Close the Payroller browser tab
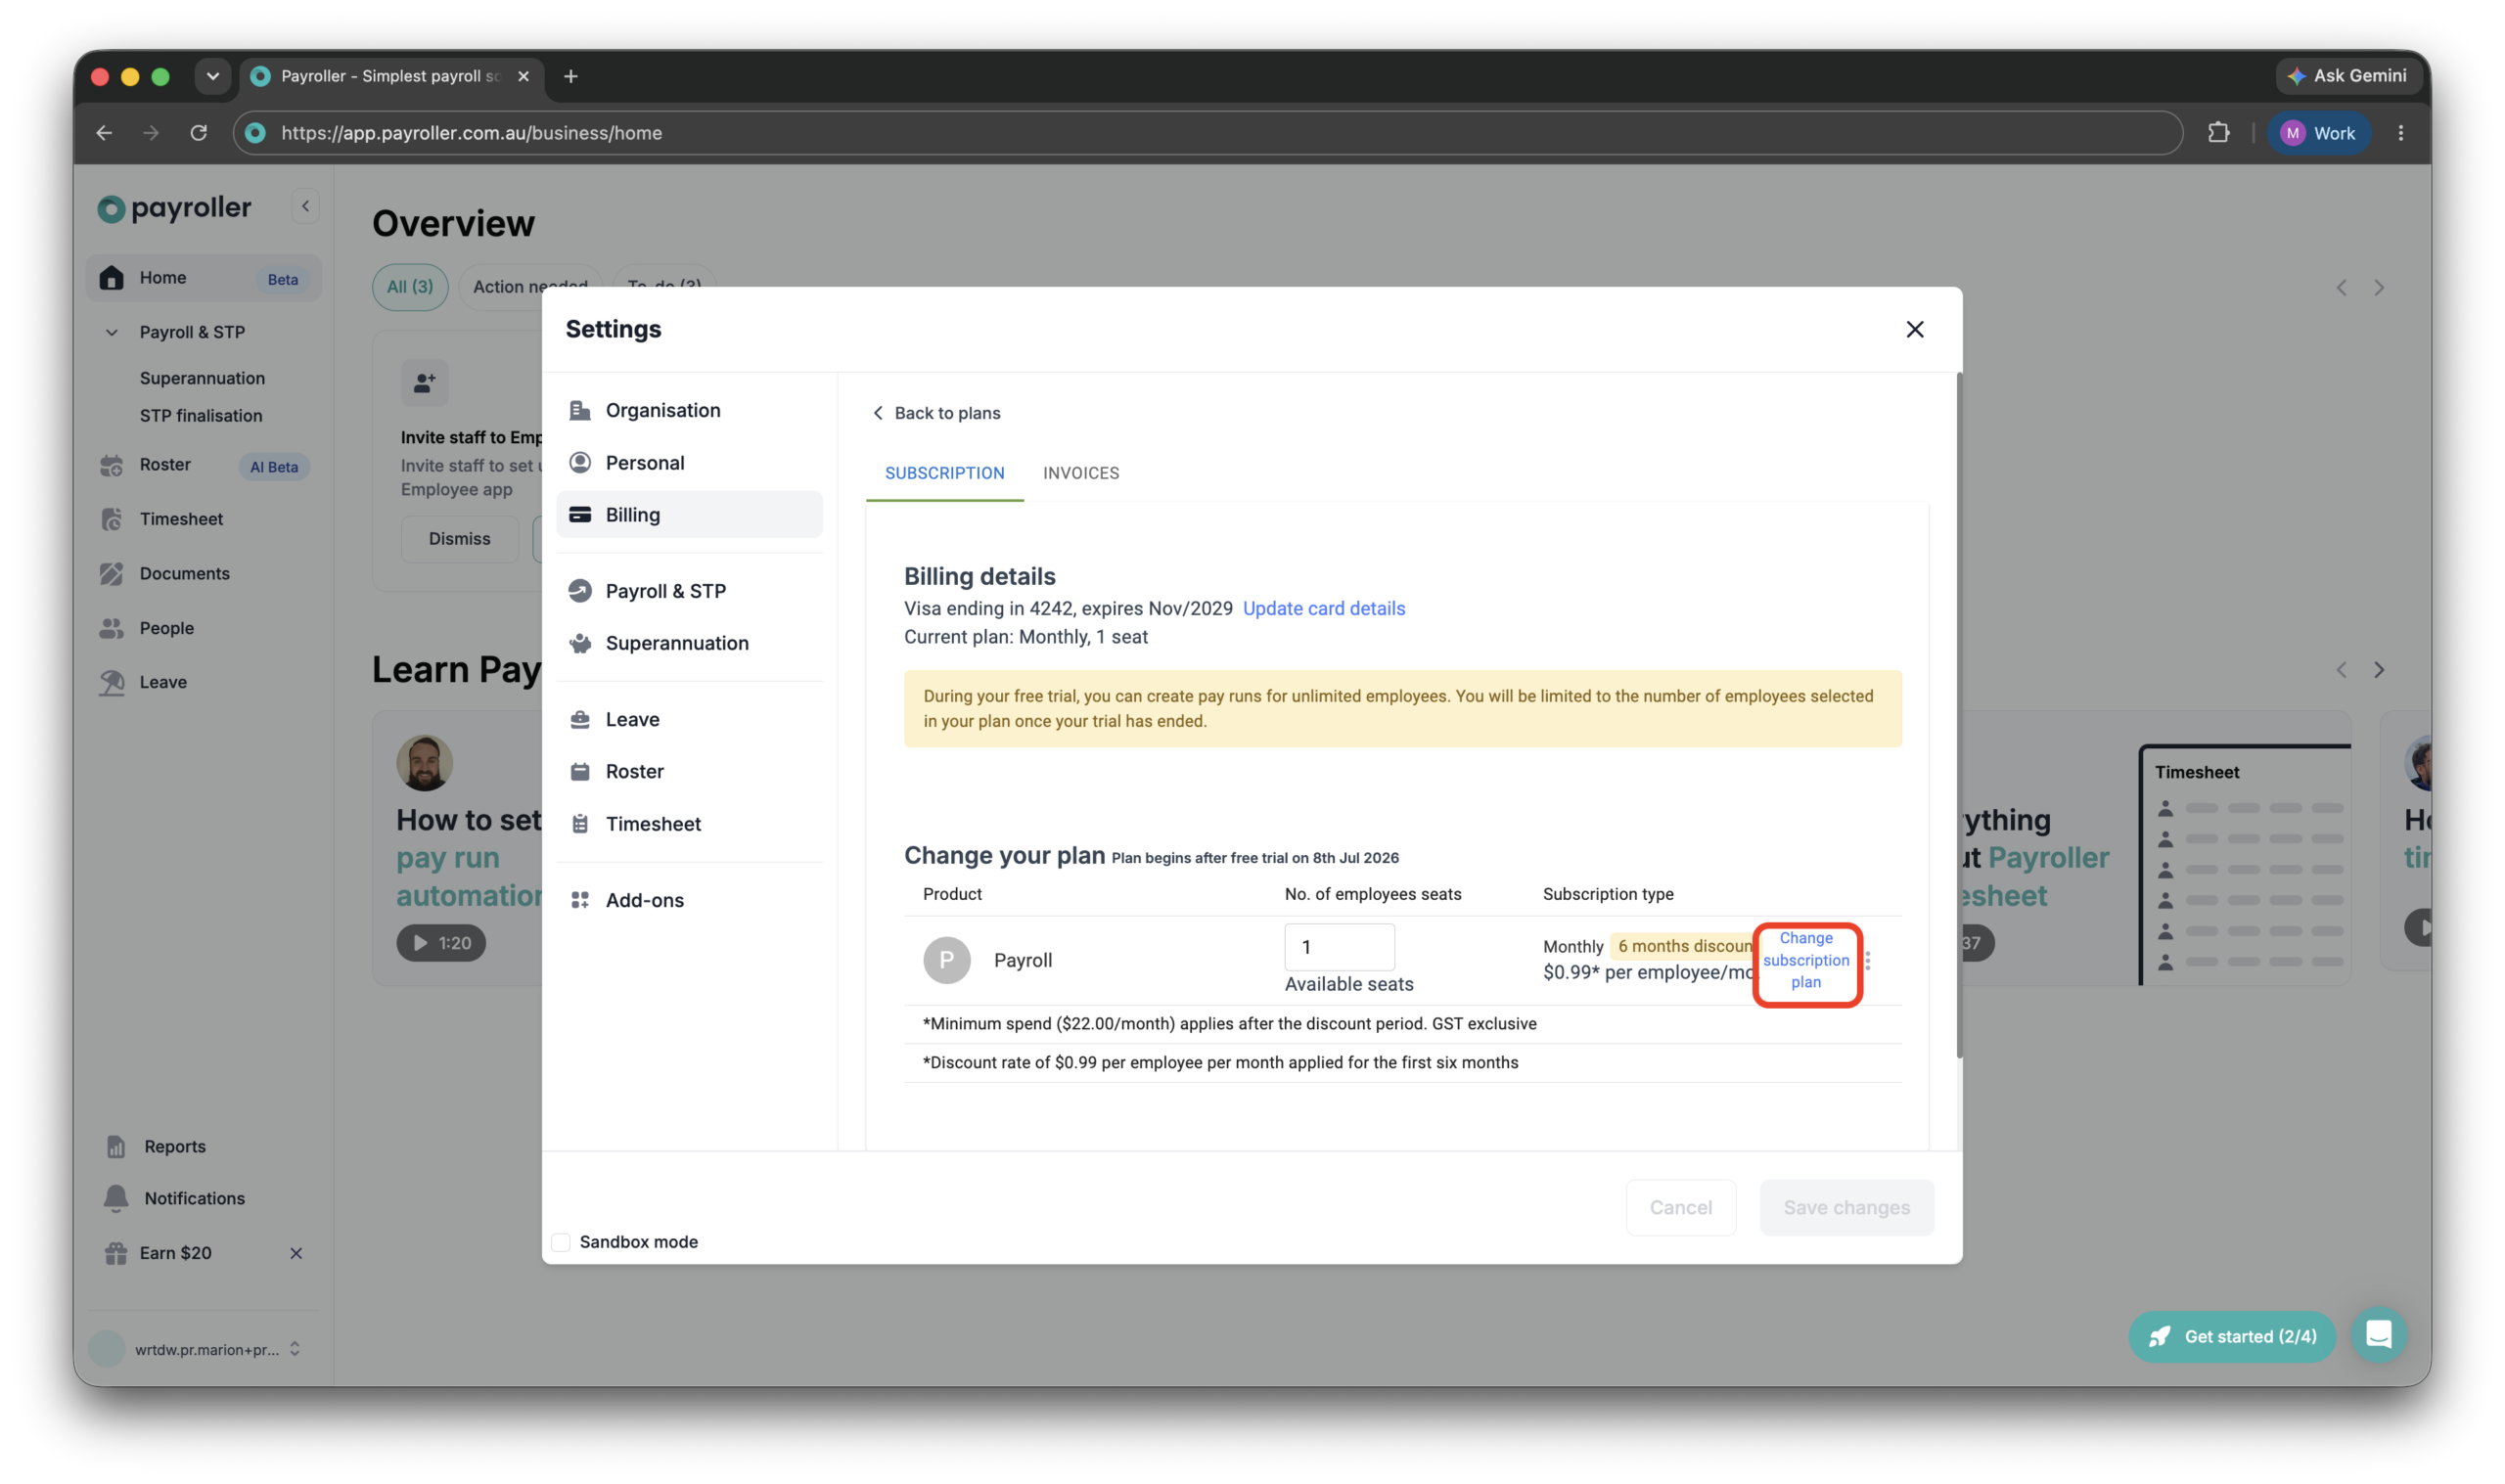The height and width of the screenshot is (1484, 2505). (x=523, y=76)
